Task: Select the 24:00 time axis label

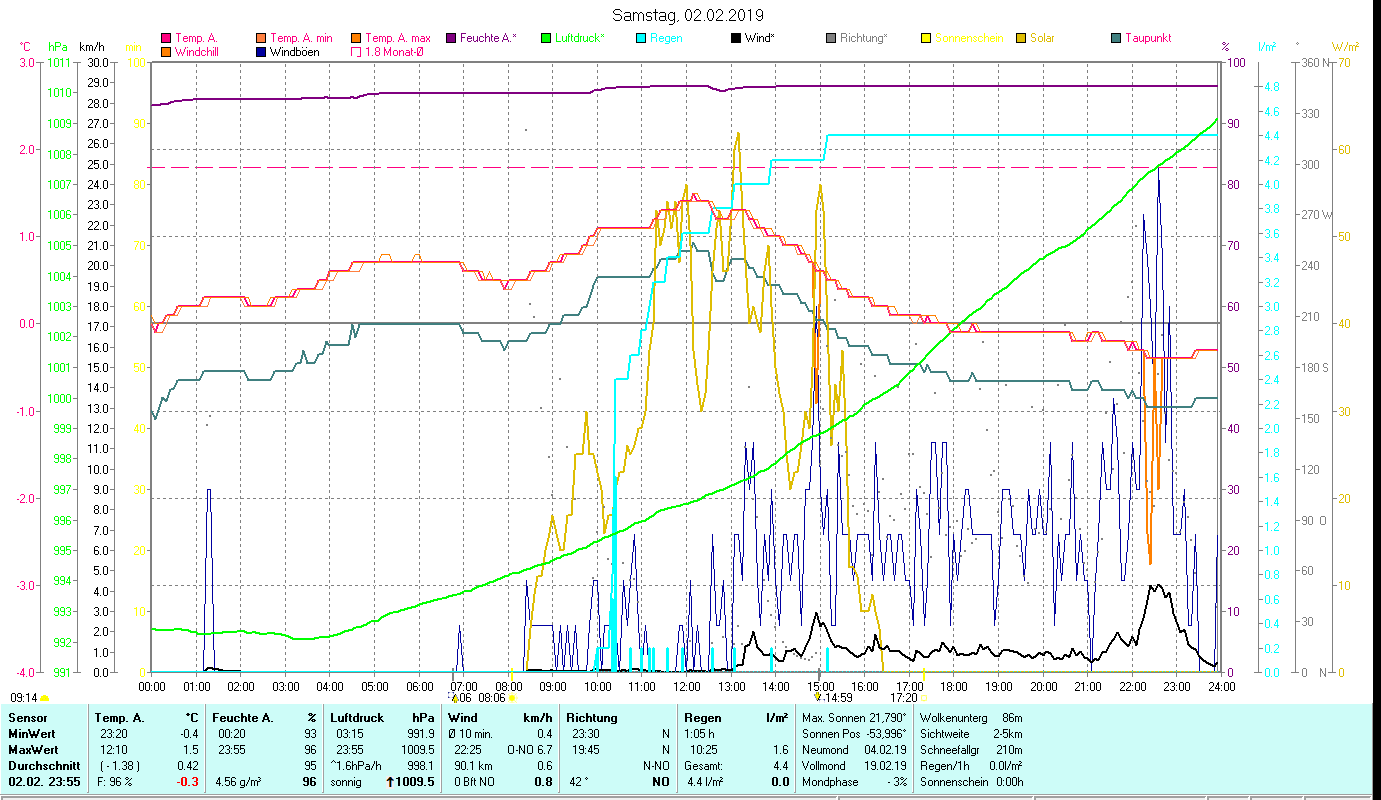Action: pos(1221,687)
